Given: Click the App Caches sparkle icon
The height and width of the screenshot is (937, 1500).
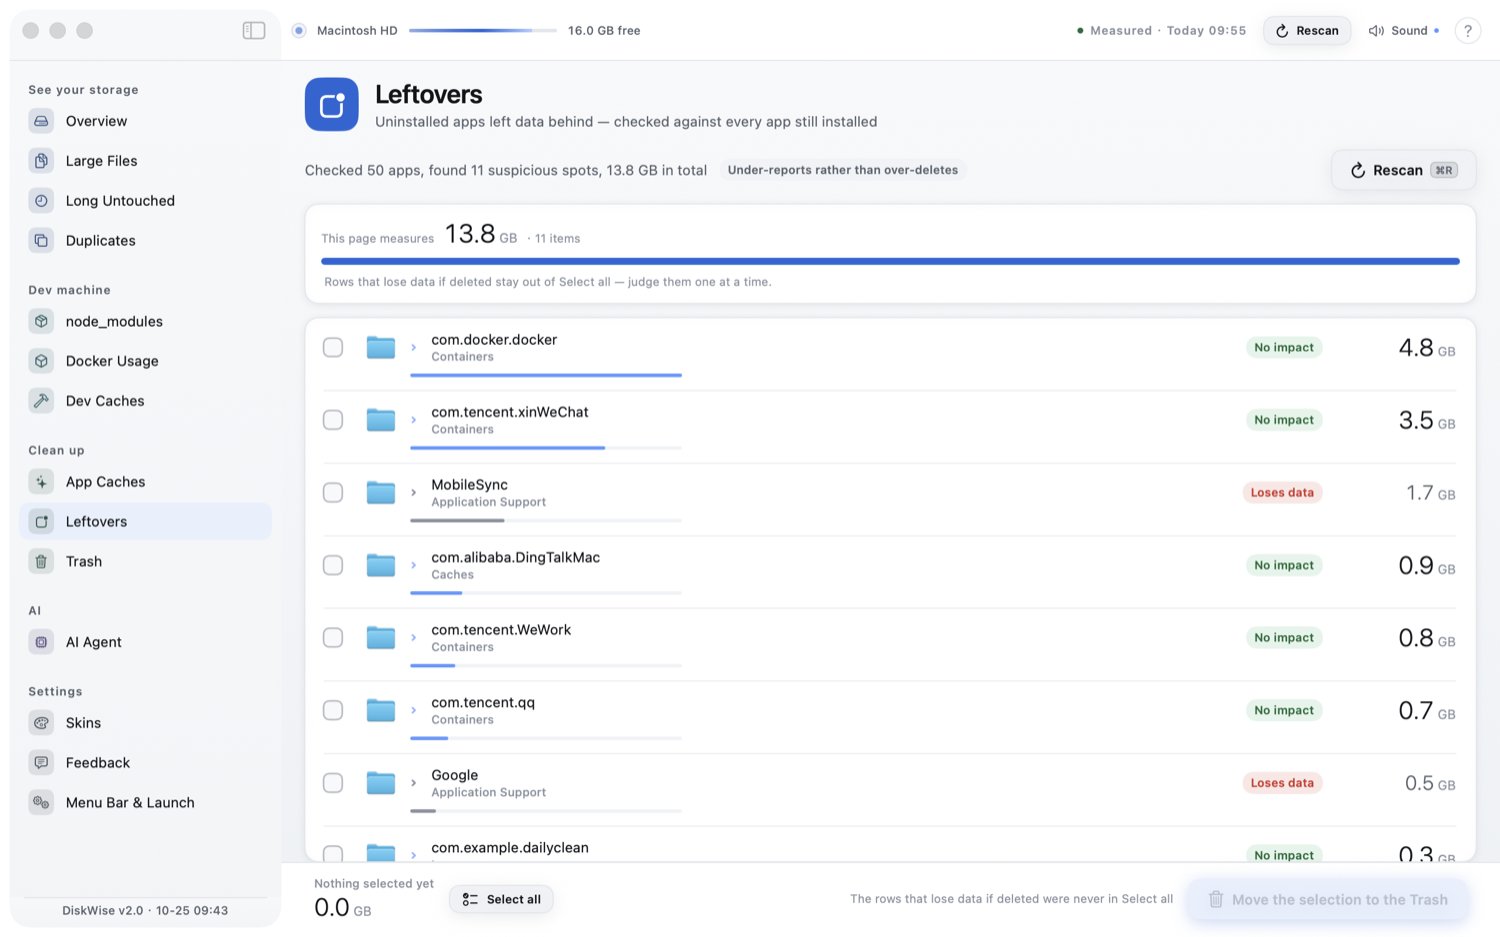Looking at the screenshot, I should pyautogui.click(x=41, y=482).
